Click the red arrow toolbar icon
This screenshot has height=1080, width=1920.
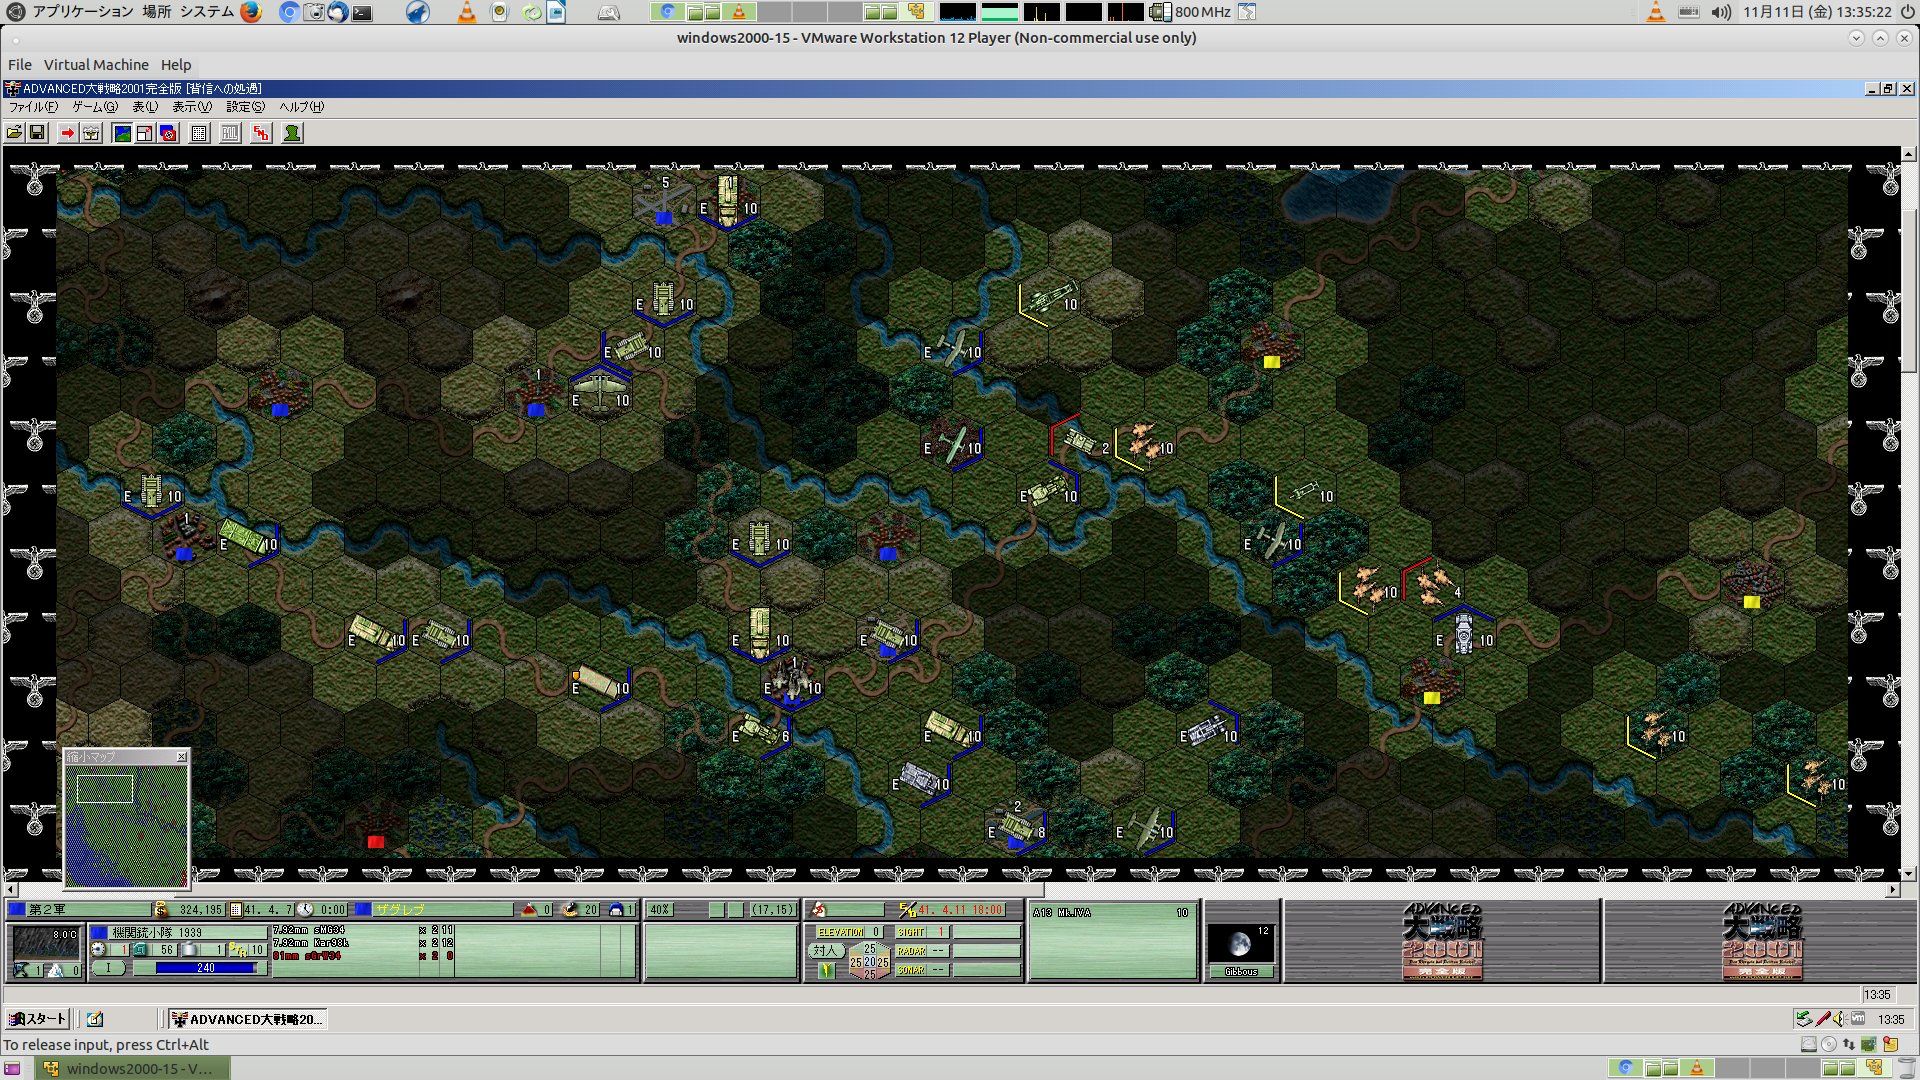(x=67, y=133)
